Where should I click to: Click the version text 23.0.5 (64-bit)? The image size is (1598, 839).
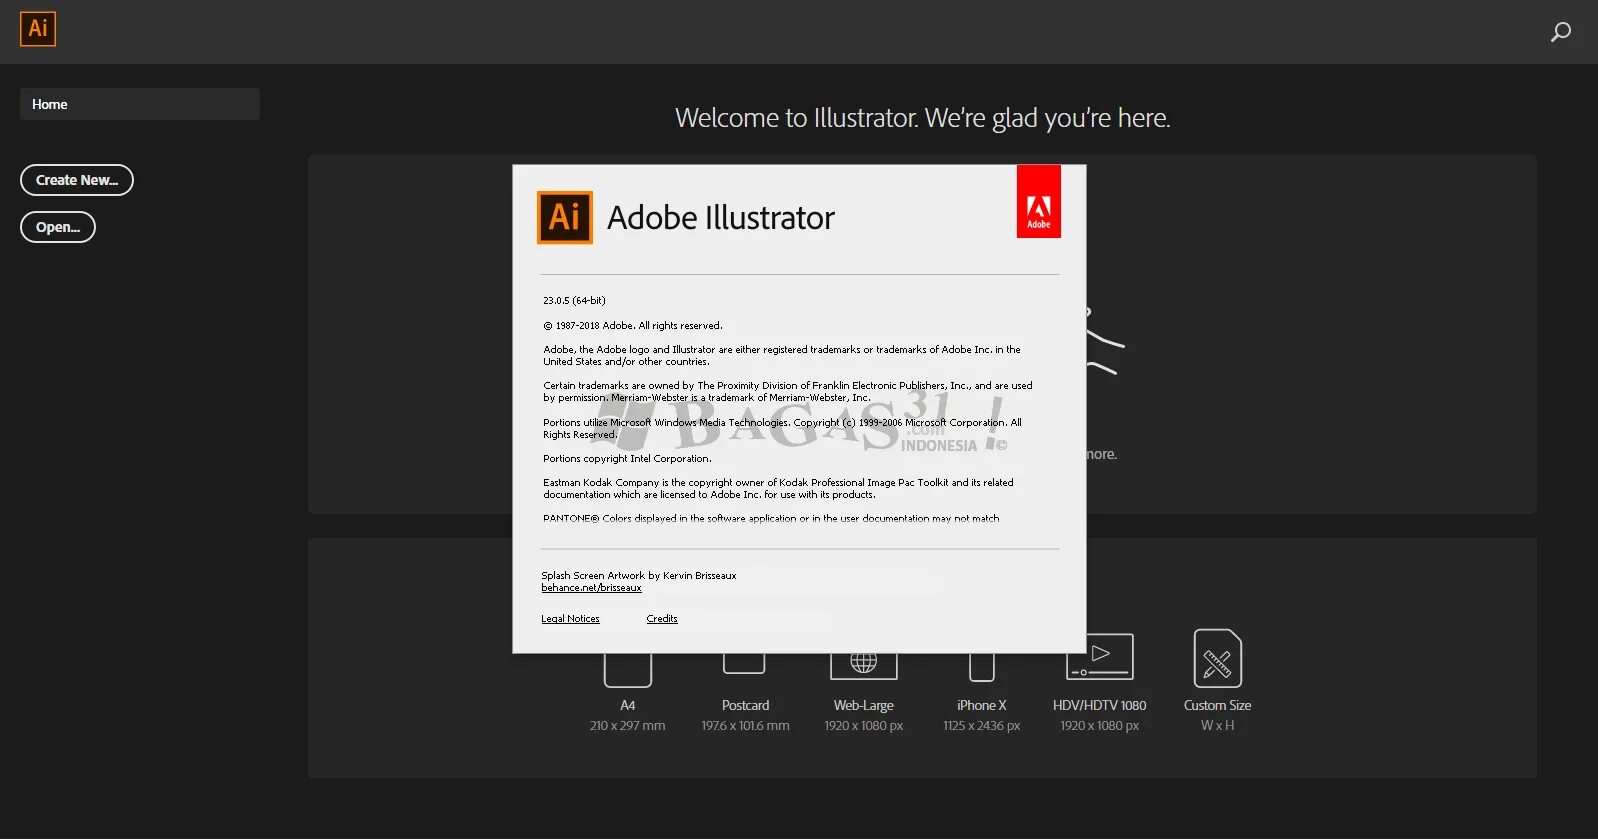pos(574,301)
